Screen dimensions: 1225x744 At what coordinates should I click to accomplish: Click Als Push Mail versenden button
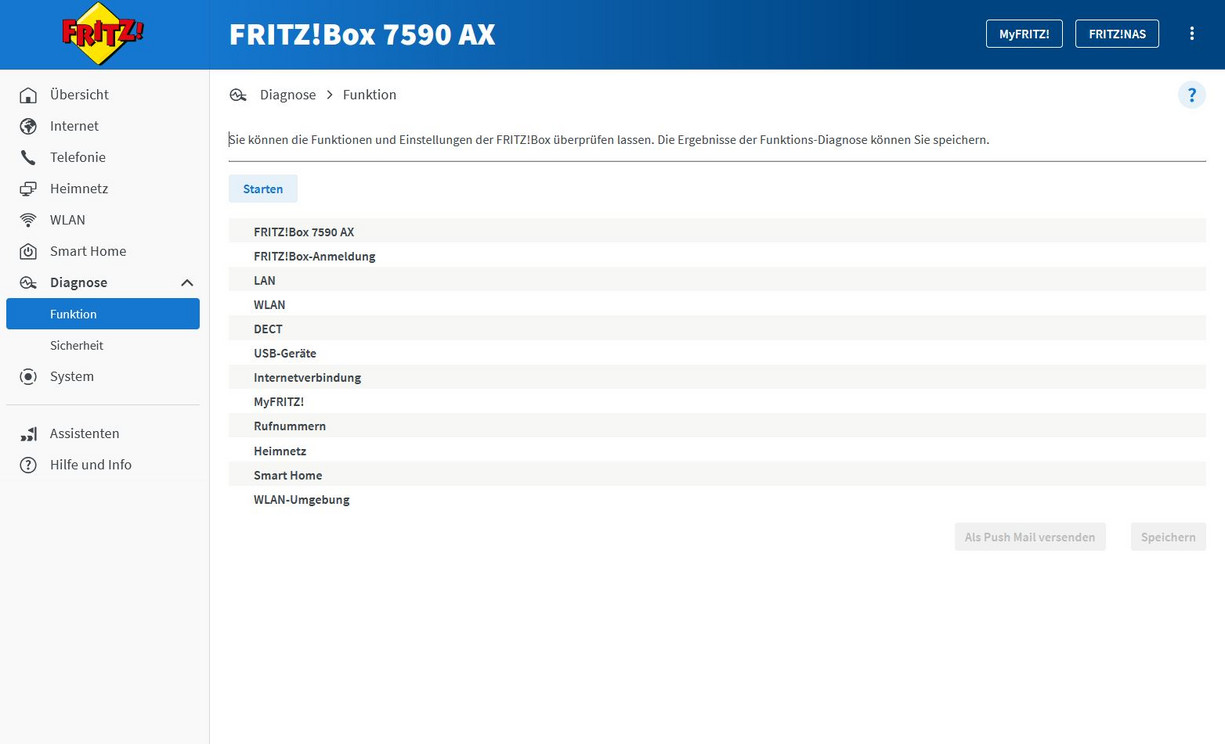[x=1030, y=537]
